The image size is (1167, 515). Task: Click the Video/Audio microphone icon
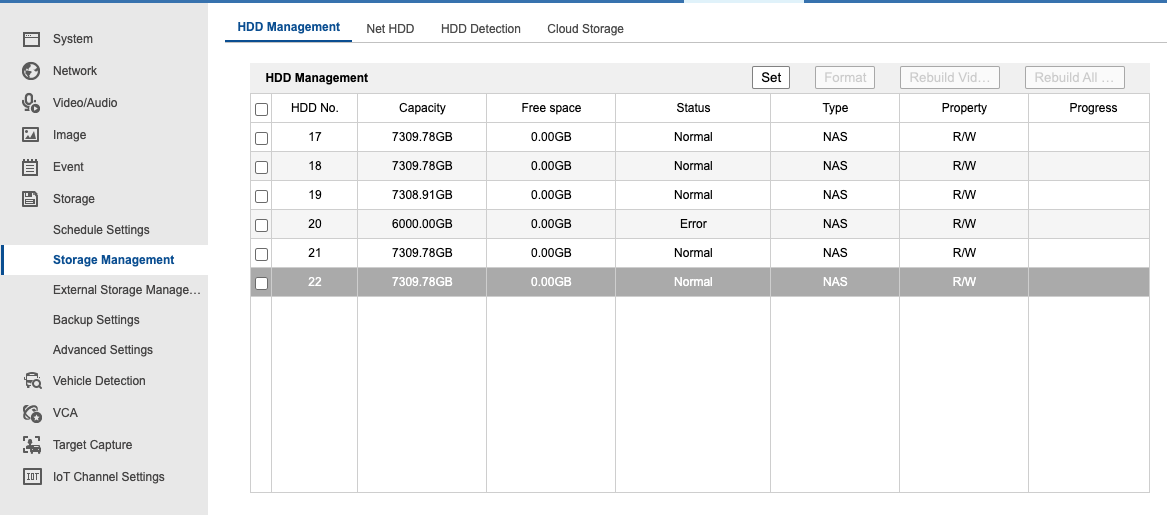pos(31,103)
